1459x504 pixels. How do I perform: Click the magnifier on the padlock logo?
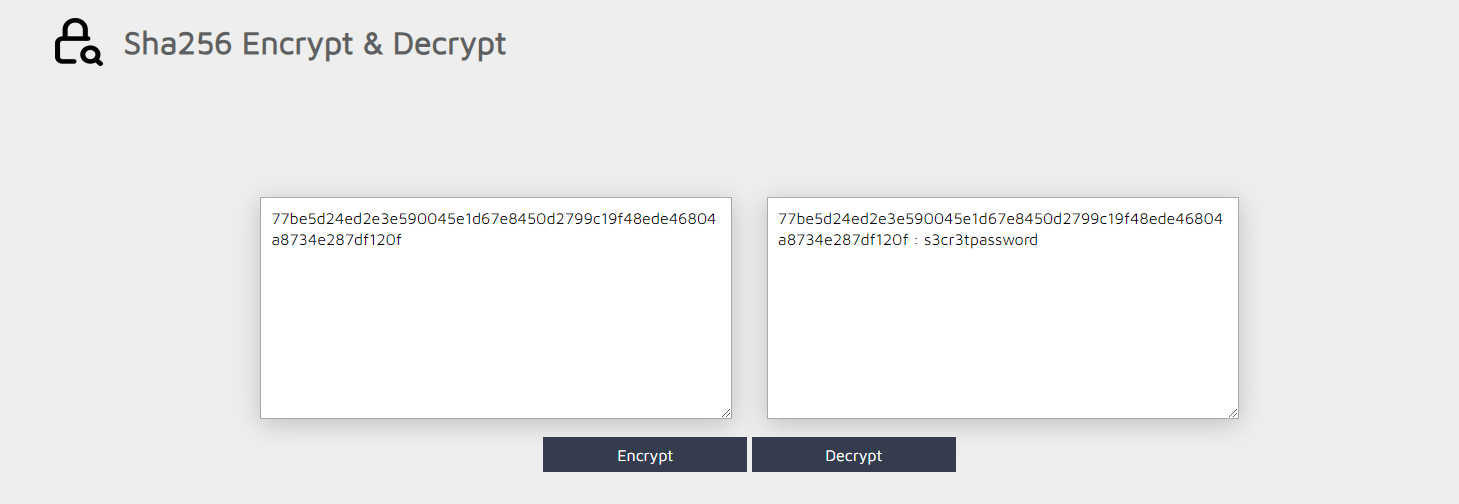[x=92, y=57]
